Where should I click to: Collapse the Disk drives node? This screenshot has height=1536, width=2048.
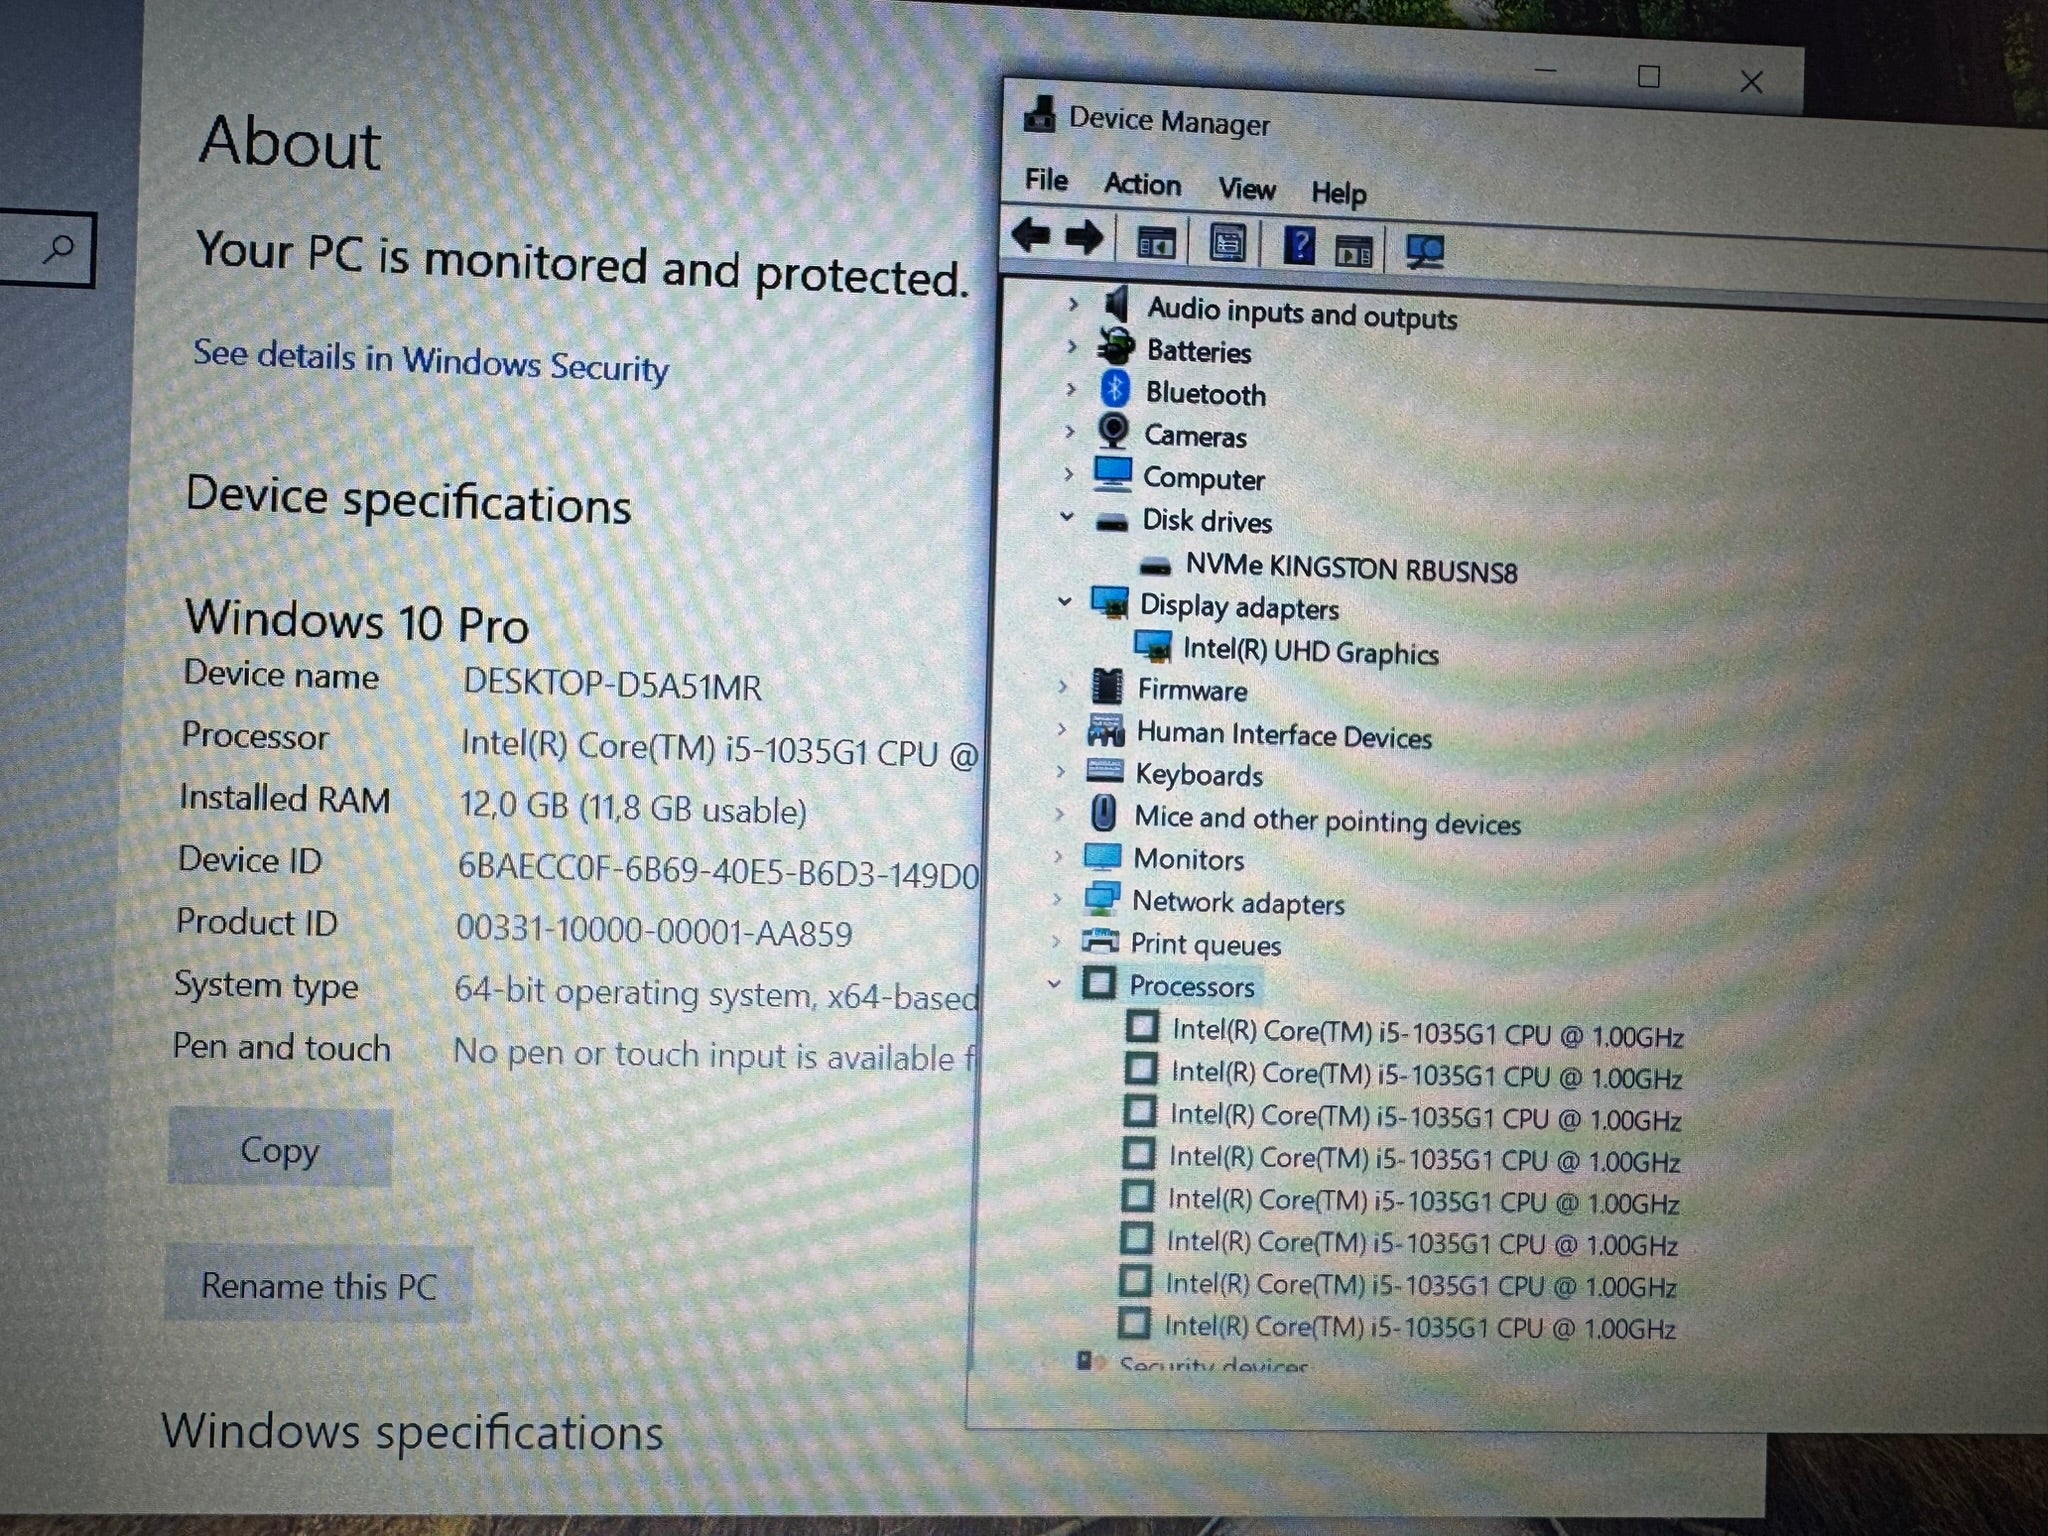[x=1066, y=517]
